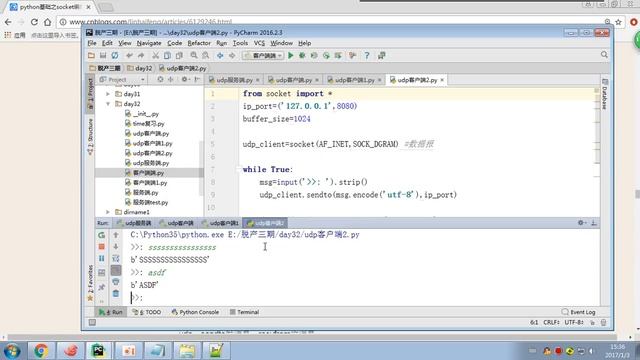Click the Chrome reload button
The height and width of the screenshot is (360, 640).
(34, 22)
